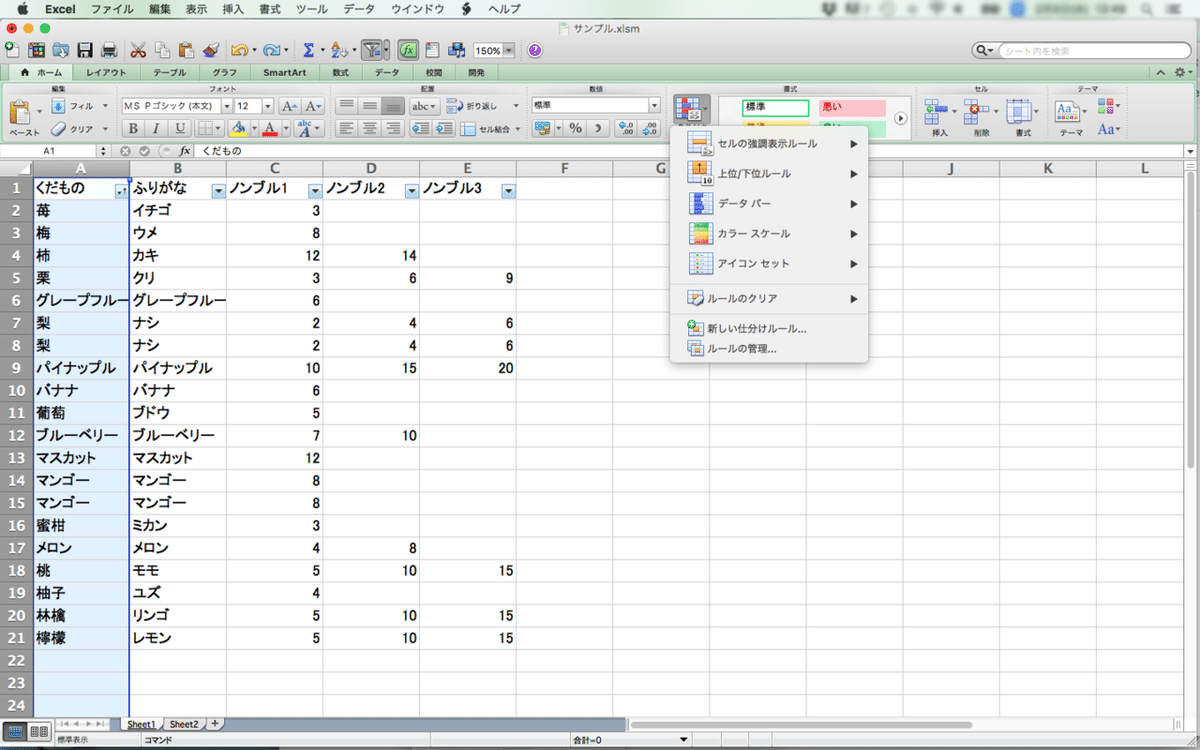This screenshot has width=1200, height=750.
Task: Click the Cut scissors icon
Action: [138, 50]
